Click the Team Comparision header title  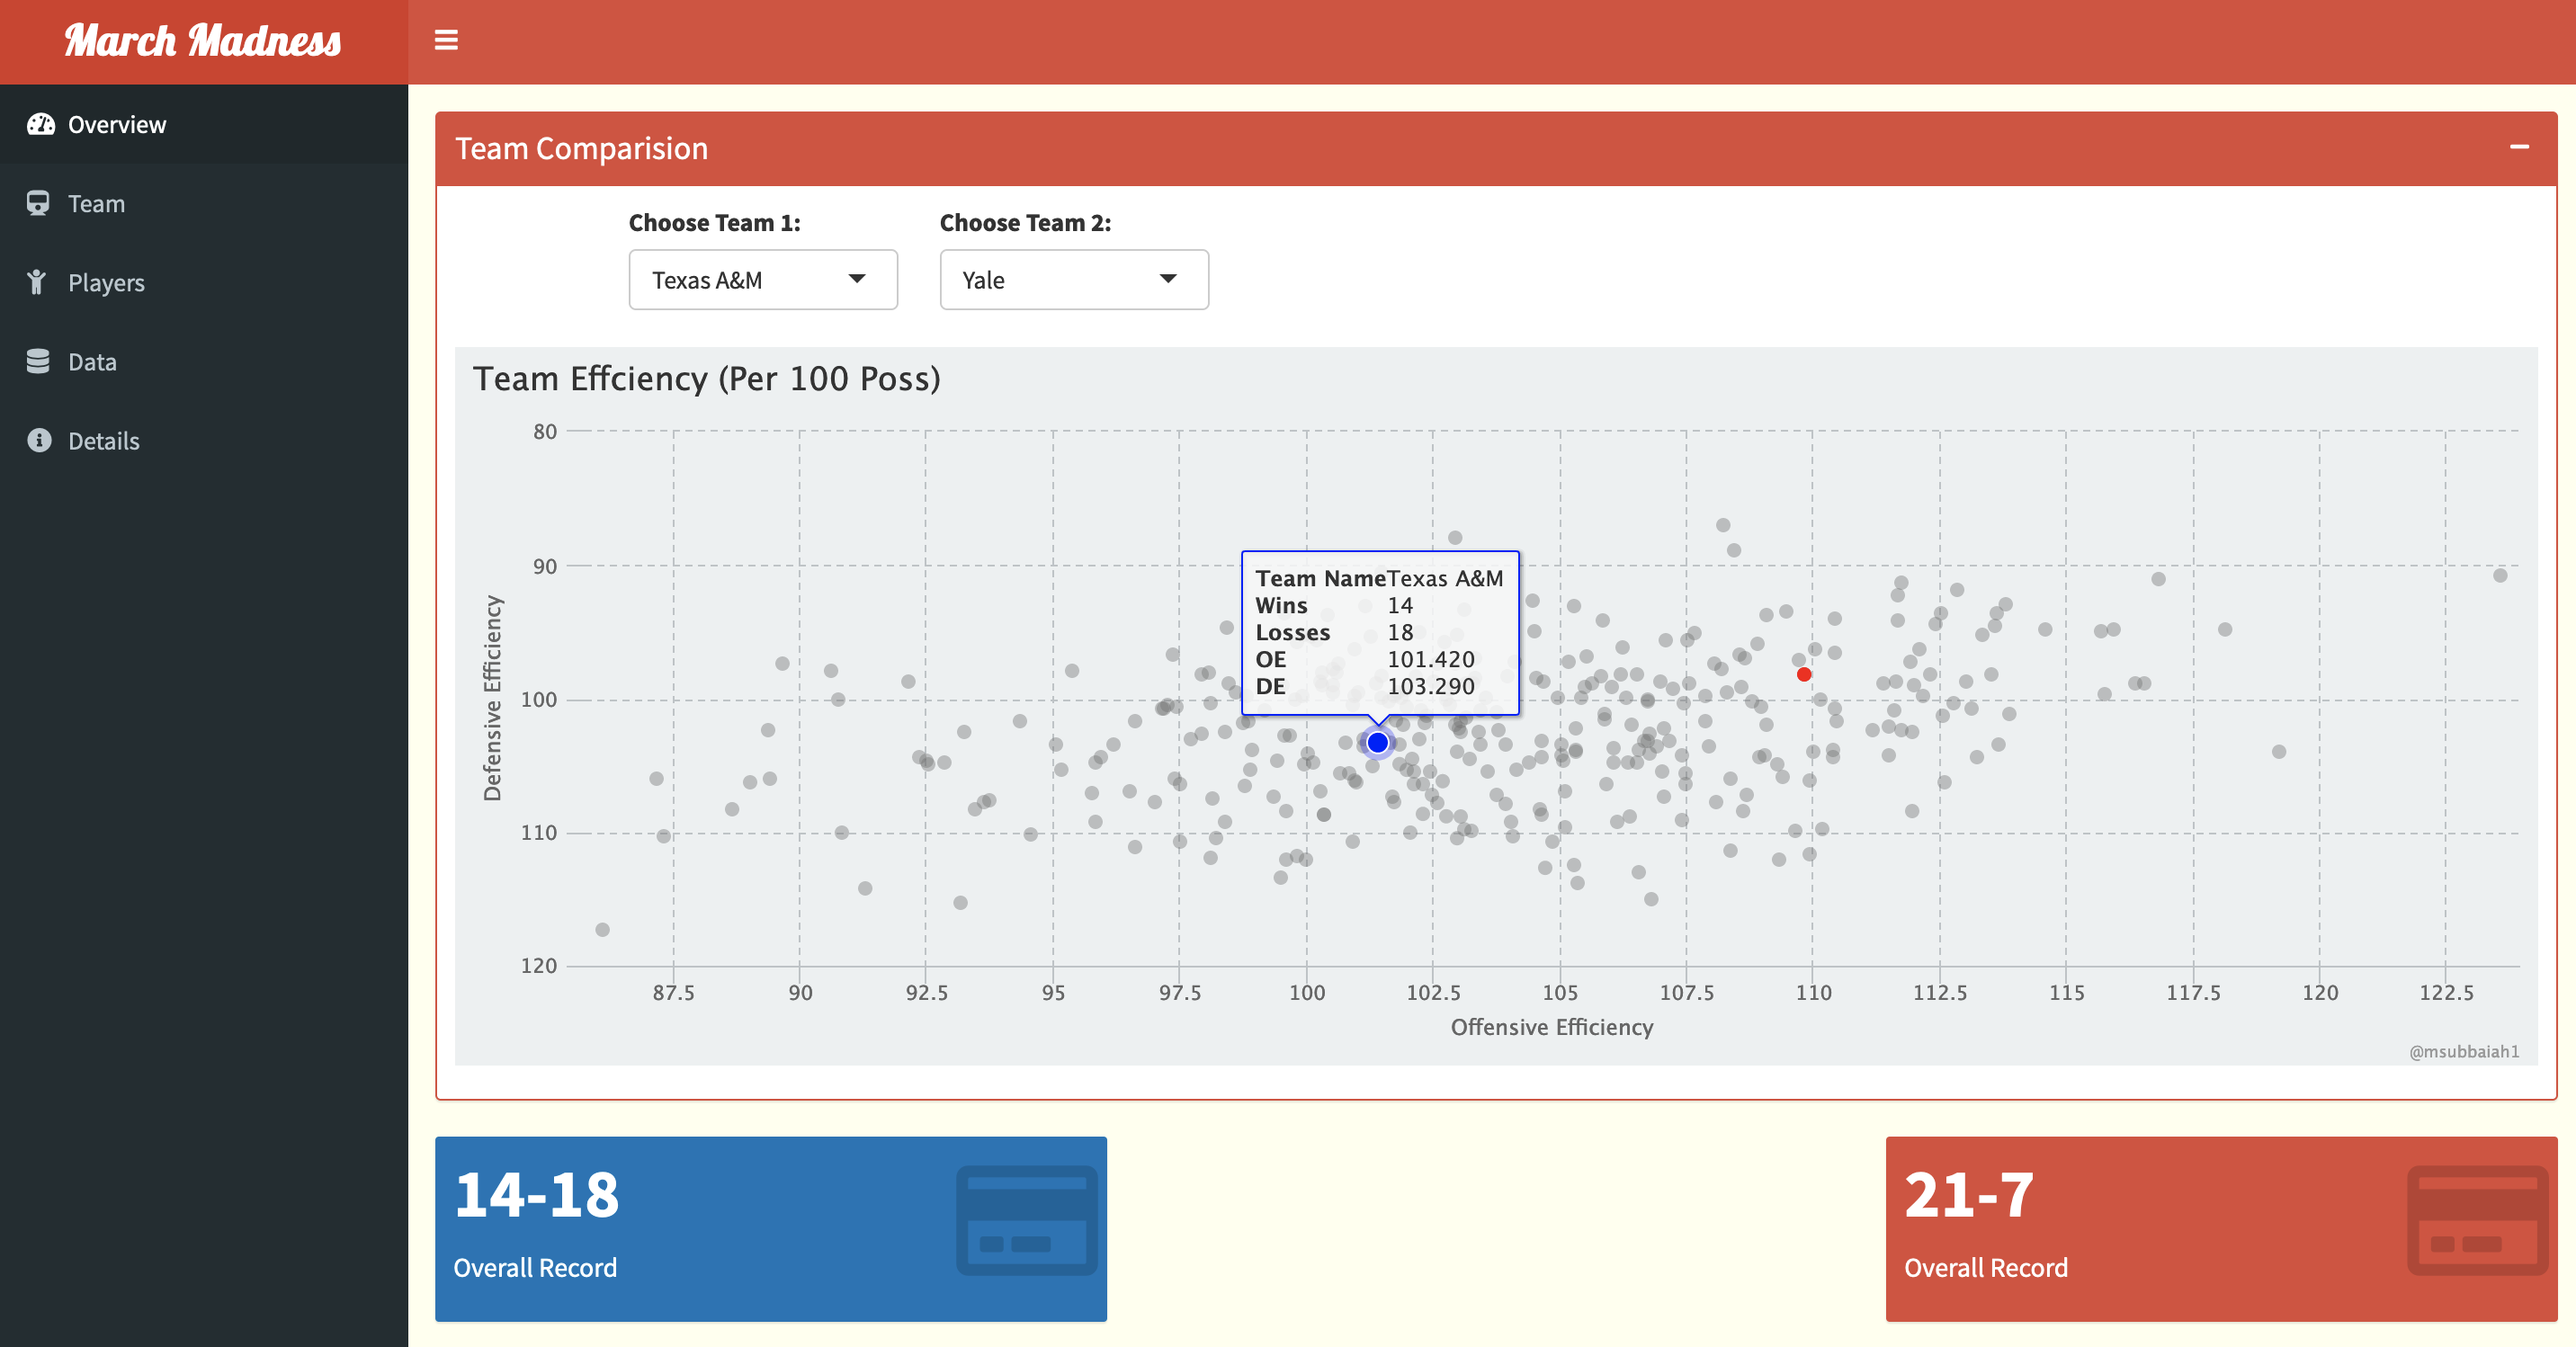point(581,148)
